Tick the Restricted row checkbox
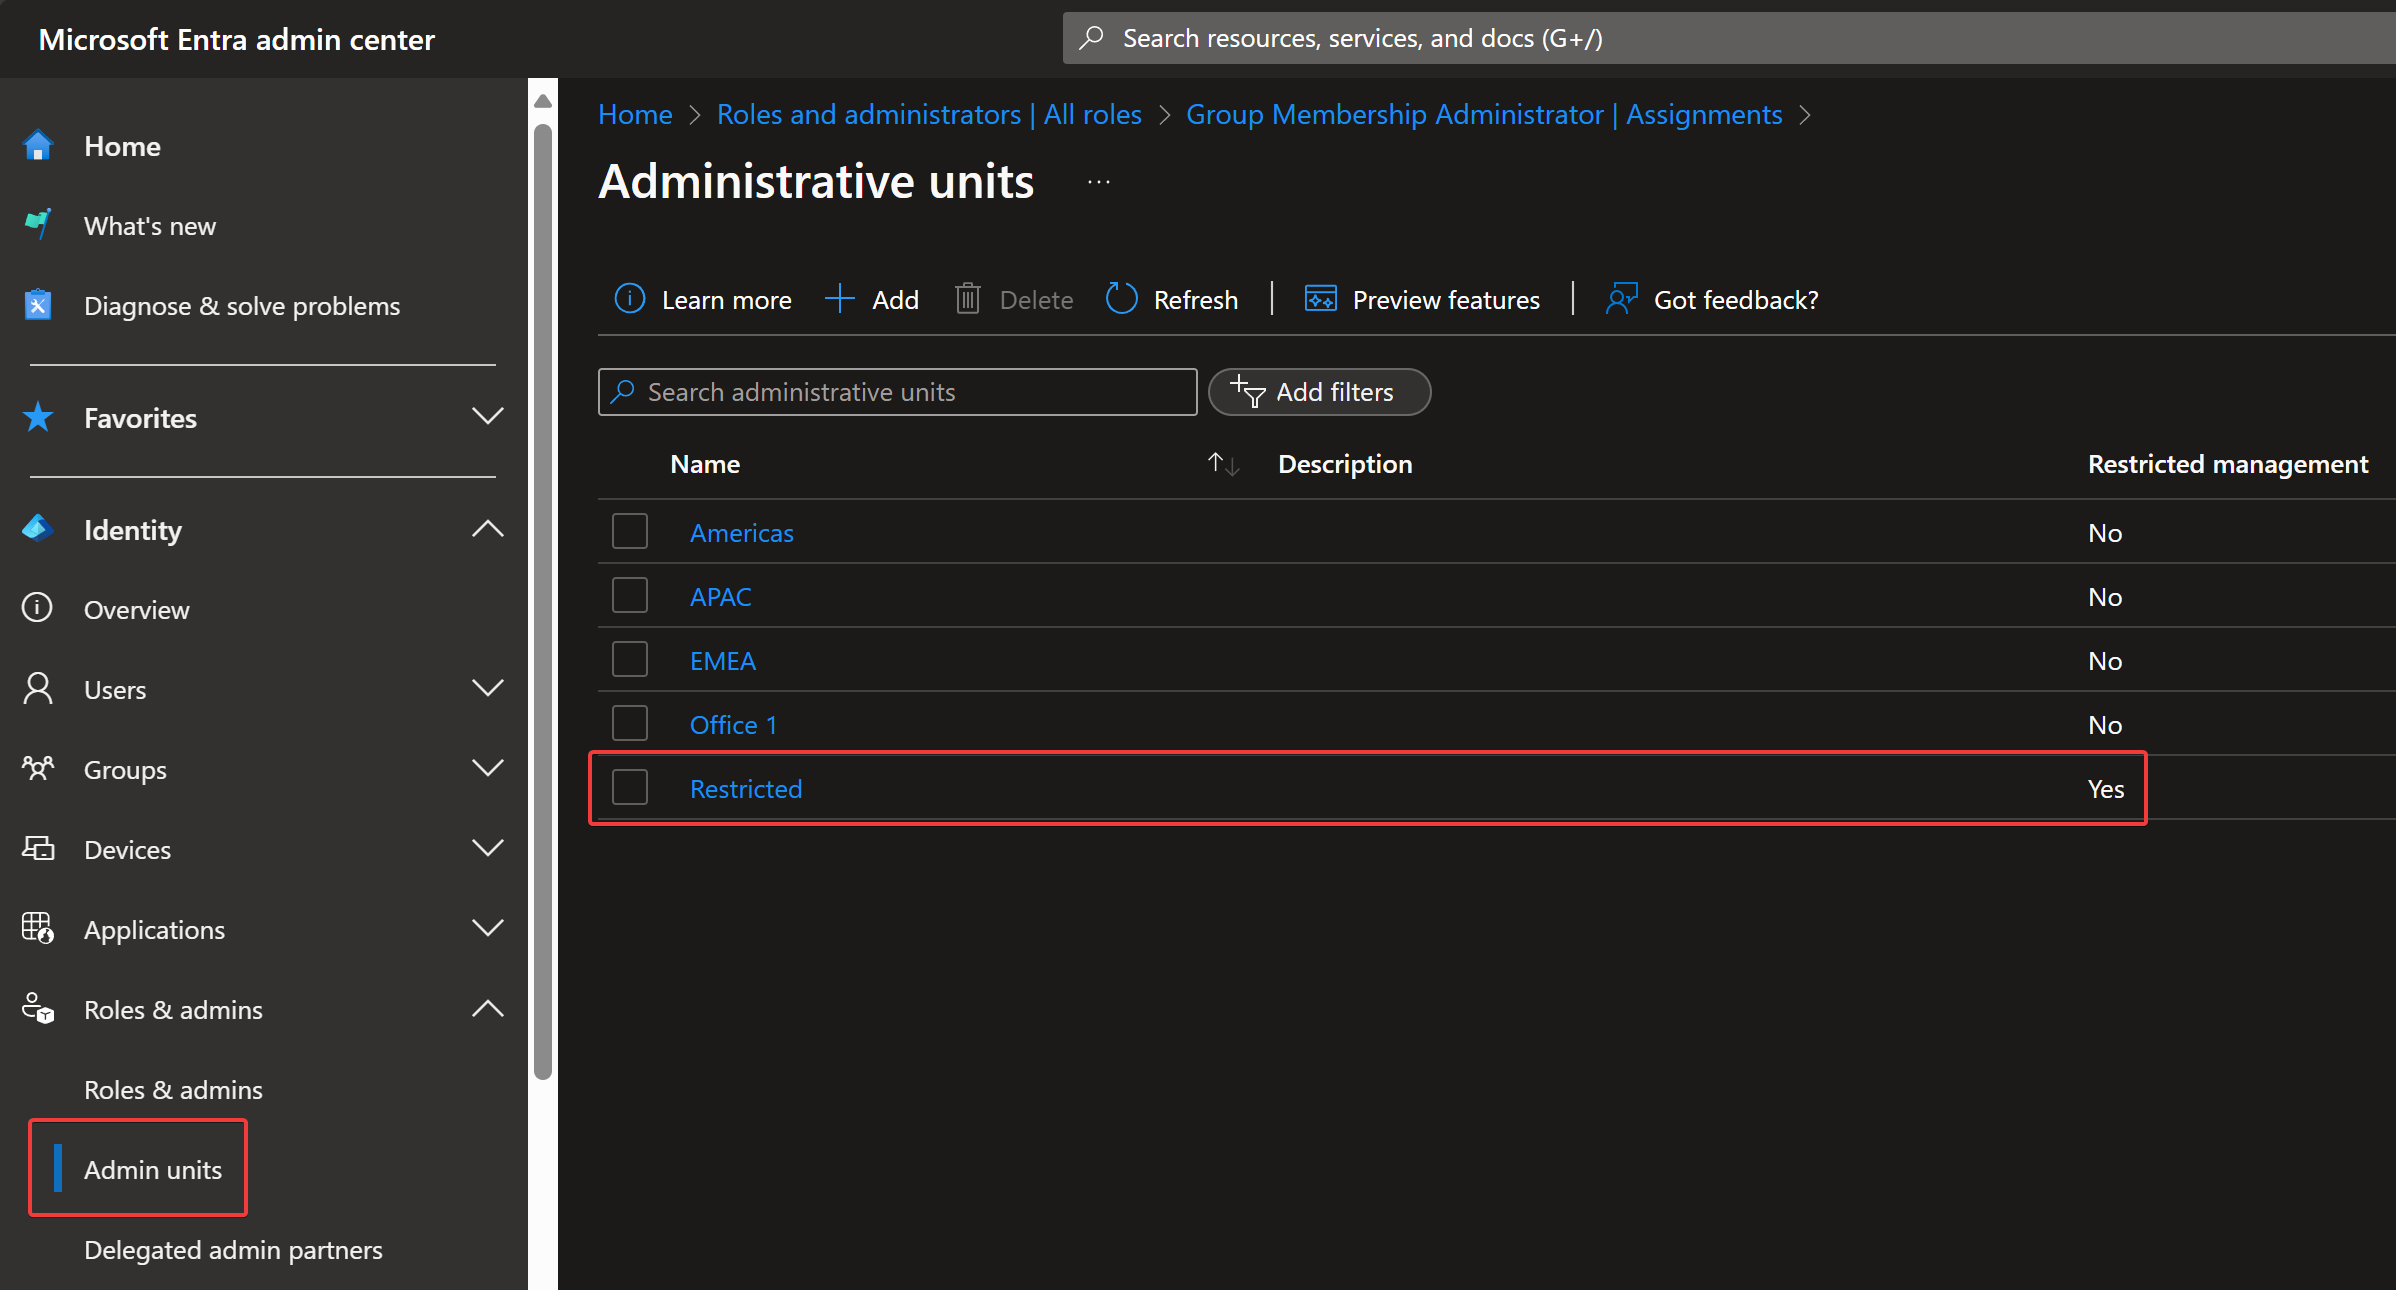Viewport: 2396px width, 1290px height. 630,788
